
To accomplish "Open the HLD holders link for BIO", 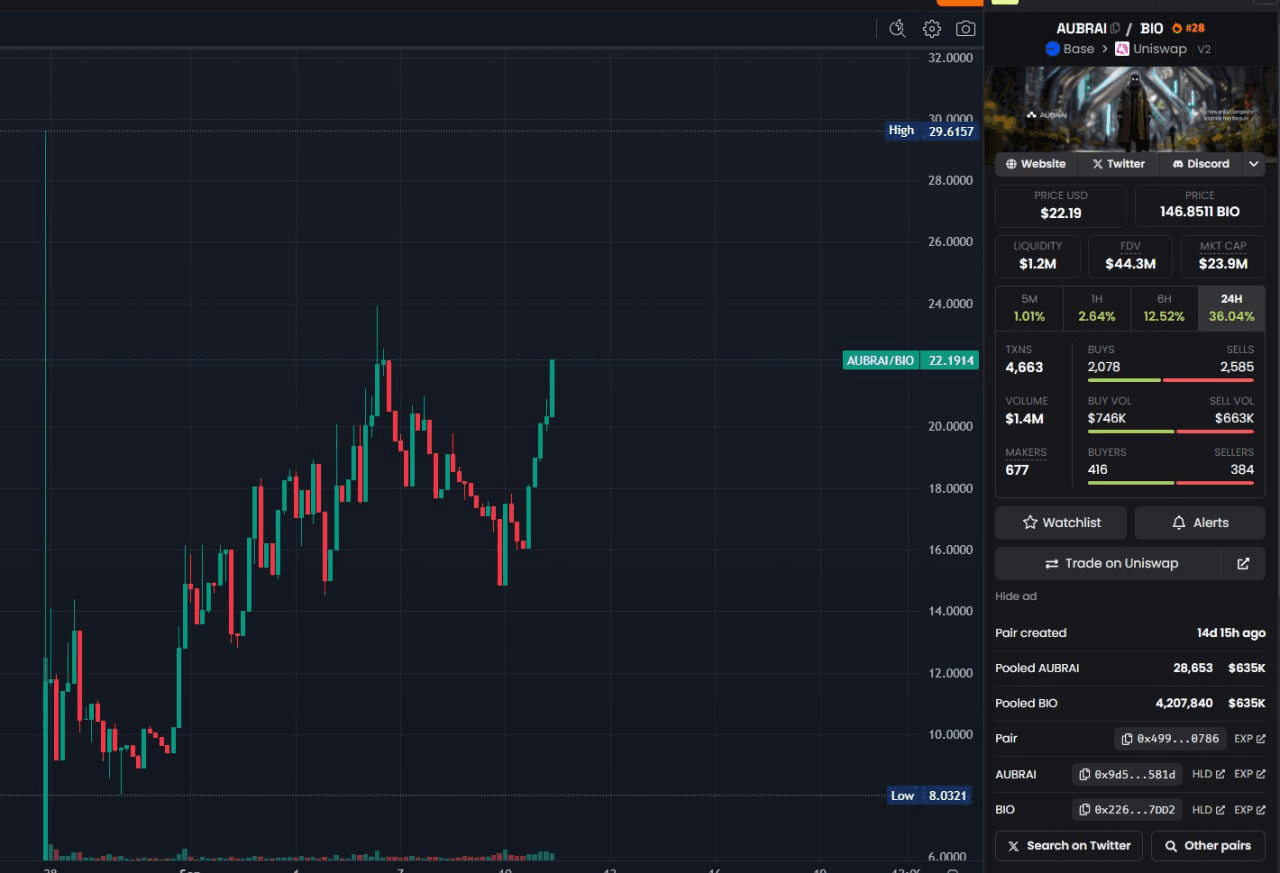I will coord(1207,809).
